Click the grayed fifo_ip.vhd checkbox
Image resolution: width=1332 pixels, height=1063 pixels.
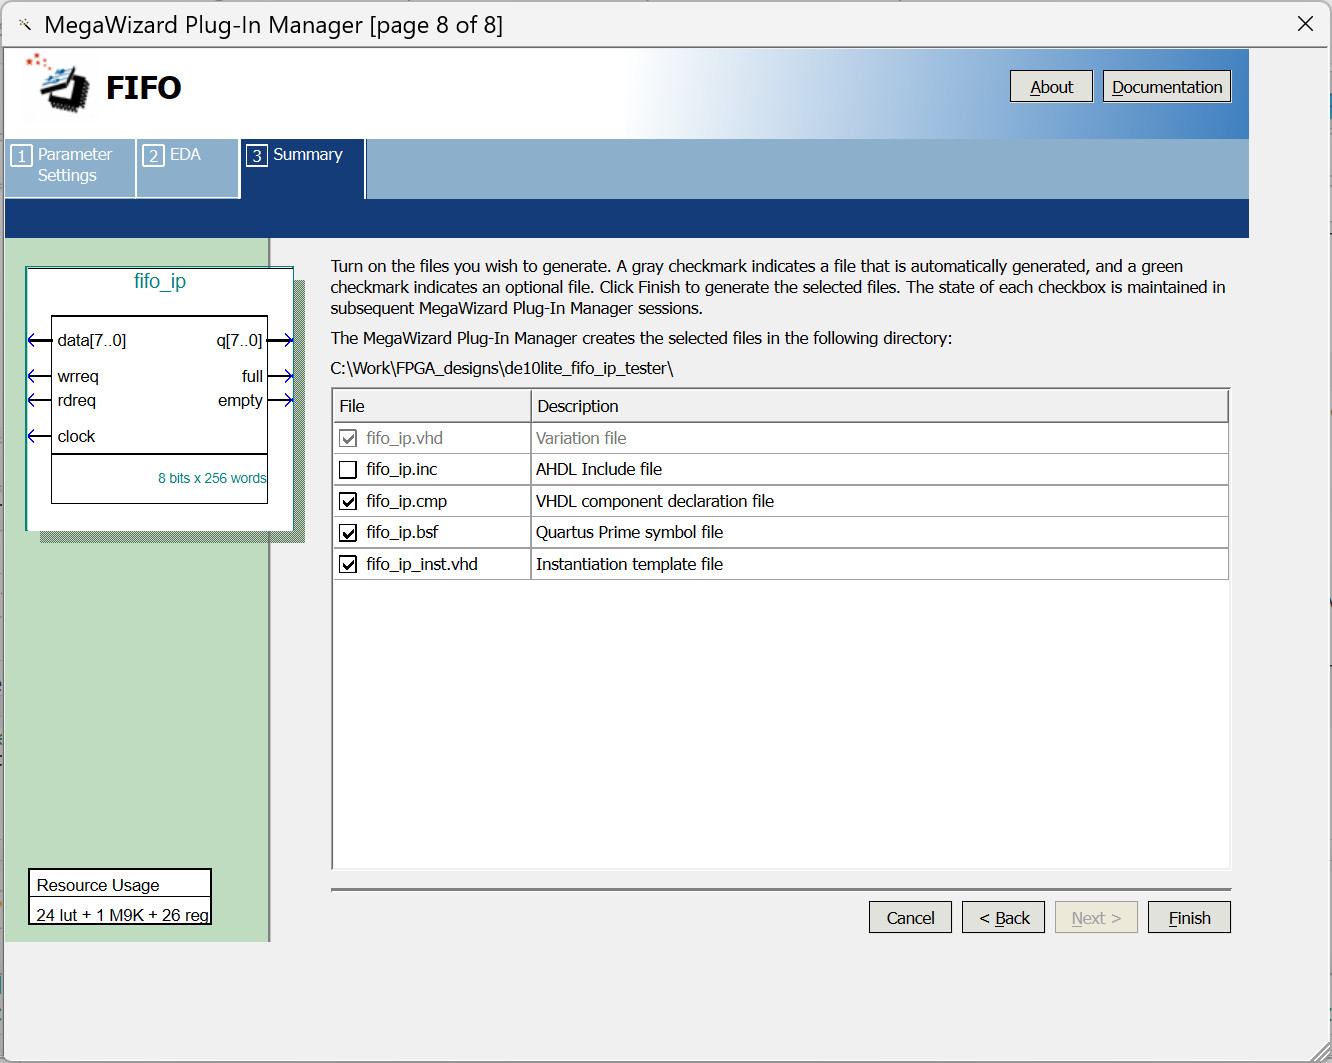point(348,438)
